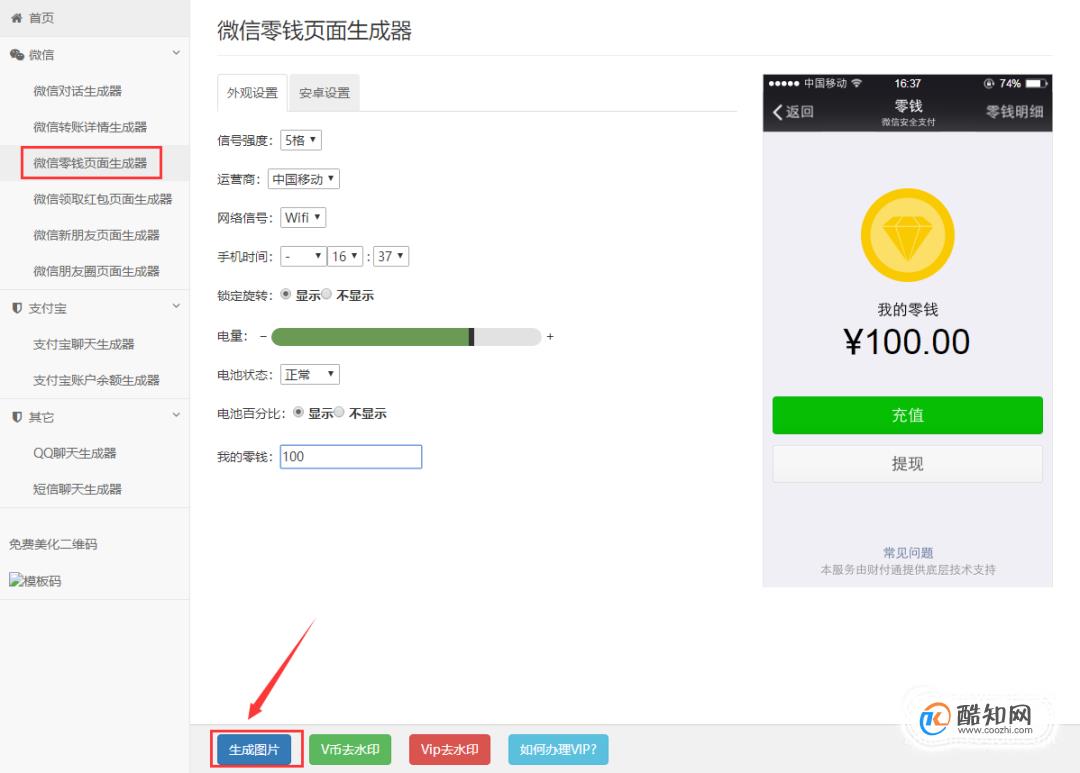Image resolution: width=1080 pixels, height=773 pixels.
Task: Click the grey unfilled part of 电量 slider
Action: pos(508,337)
